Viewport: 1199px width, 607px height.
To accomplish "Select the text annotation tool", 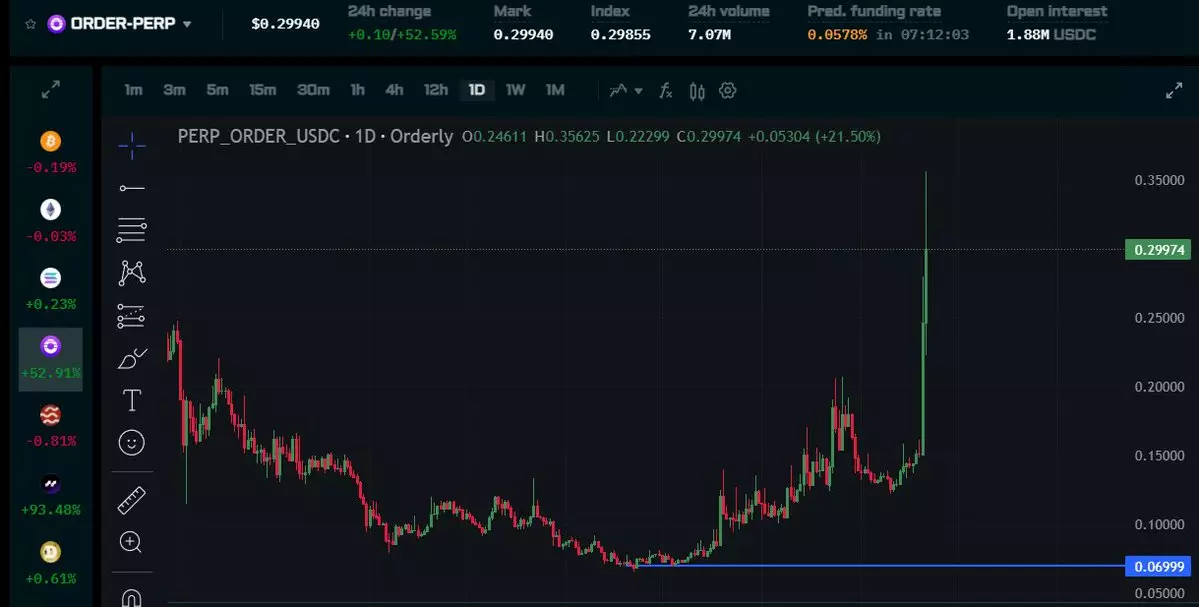I will point(131,401).
